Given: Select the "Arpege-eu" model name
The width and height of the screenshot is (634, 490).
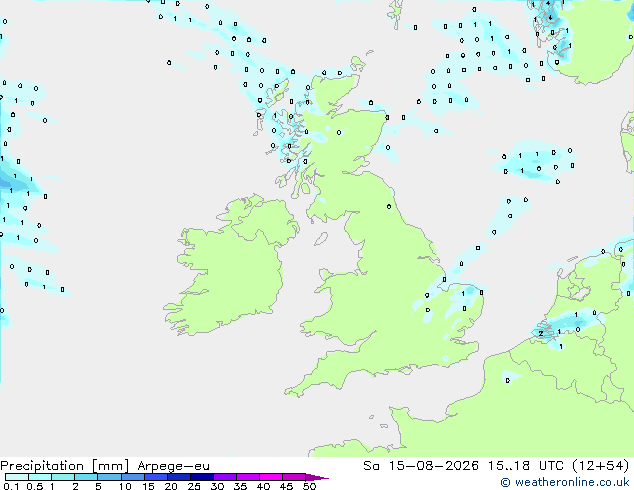Looking at the screenshot, I should point(173,466).
